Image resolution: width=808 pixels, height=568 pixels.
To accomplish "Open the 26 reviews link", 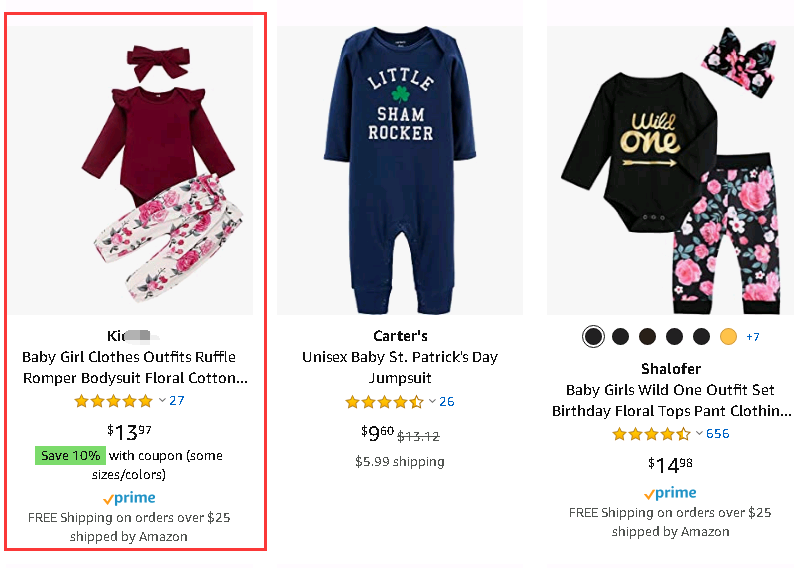I will (447, 402).
